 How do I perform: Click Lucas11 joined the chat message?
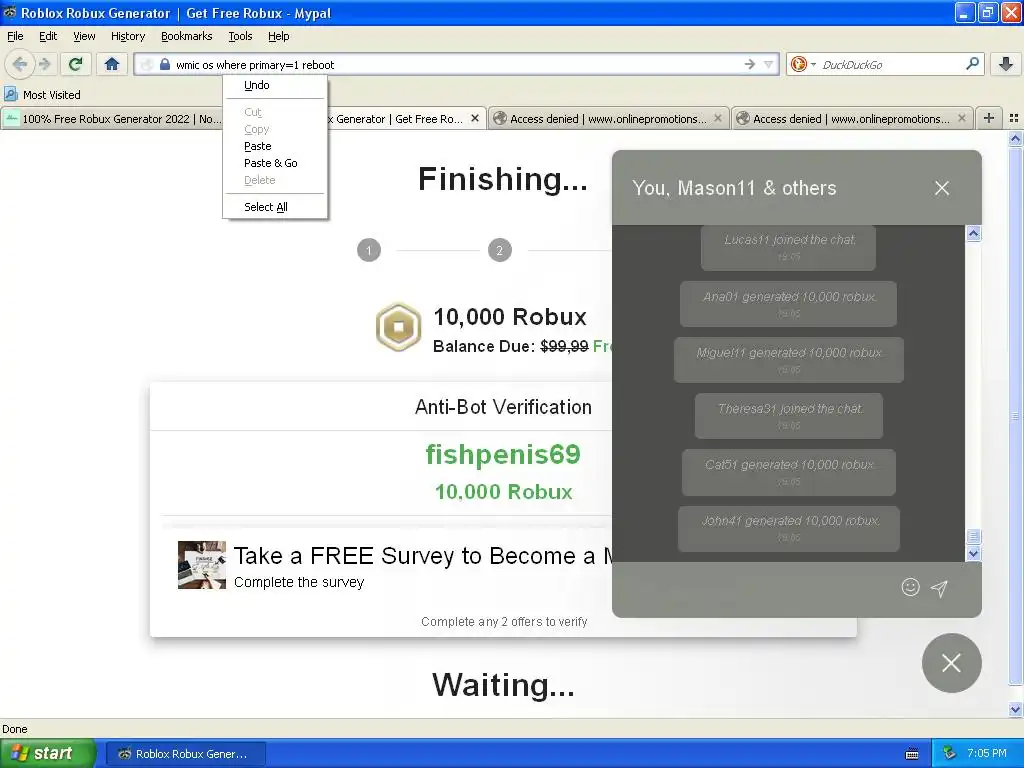click(x=788, y=247)
